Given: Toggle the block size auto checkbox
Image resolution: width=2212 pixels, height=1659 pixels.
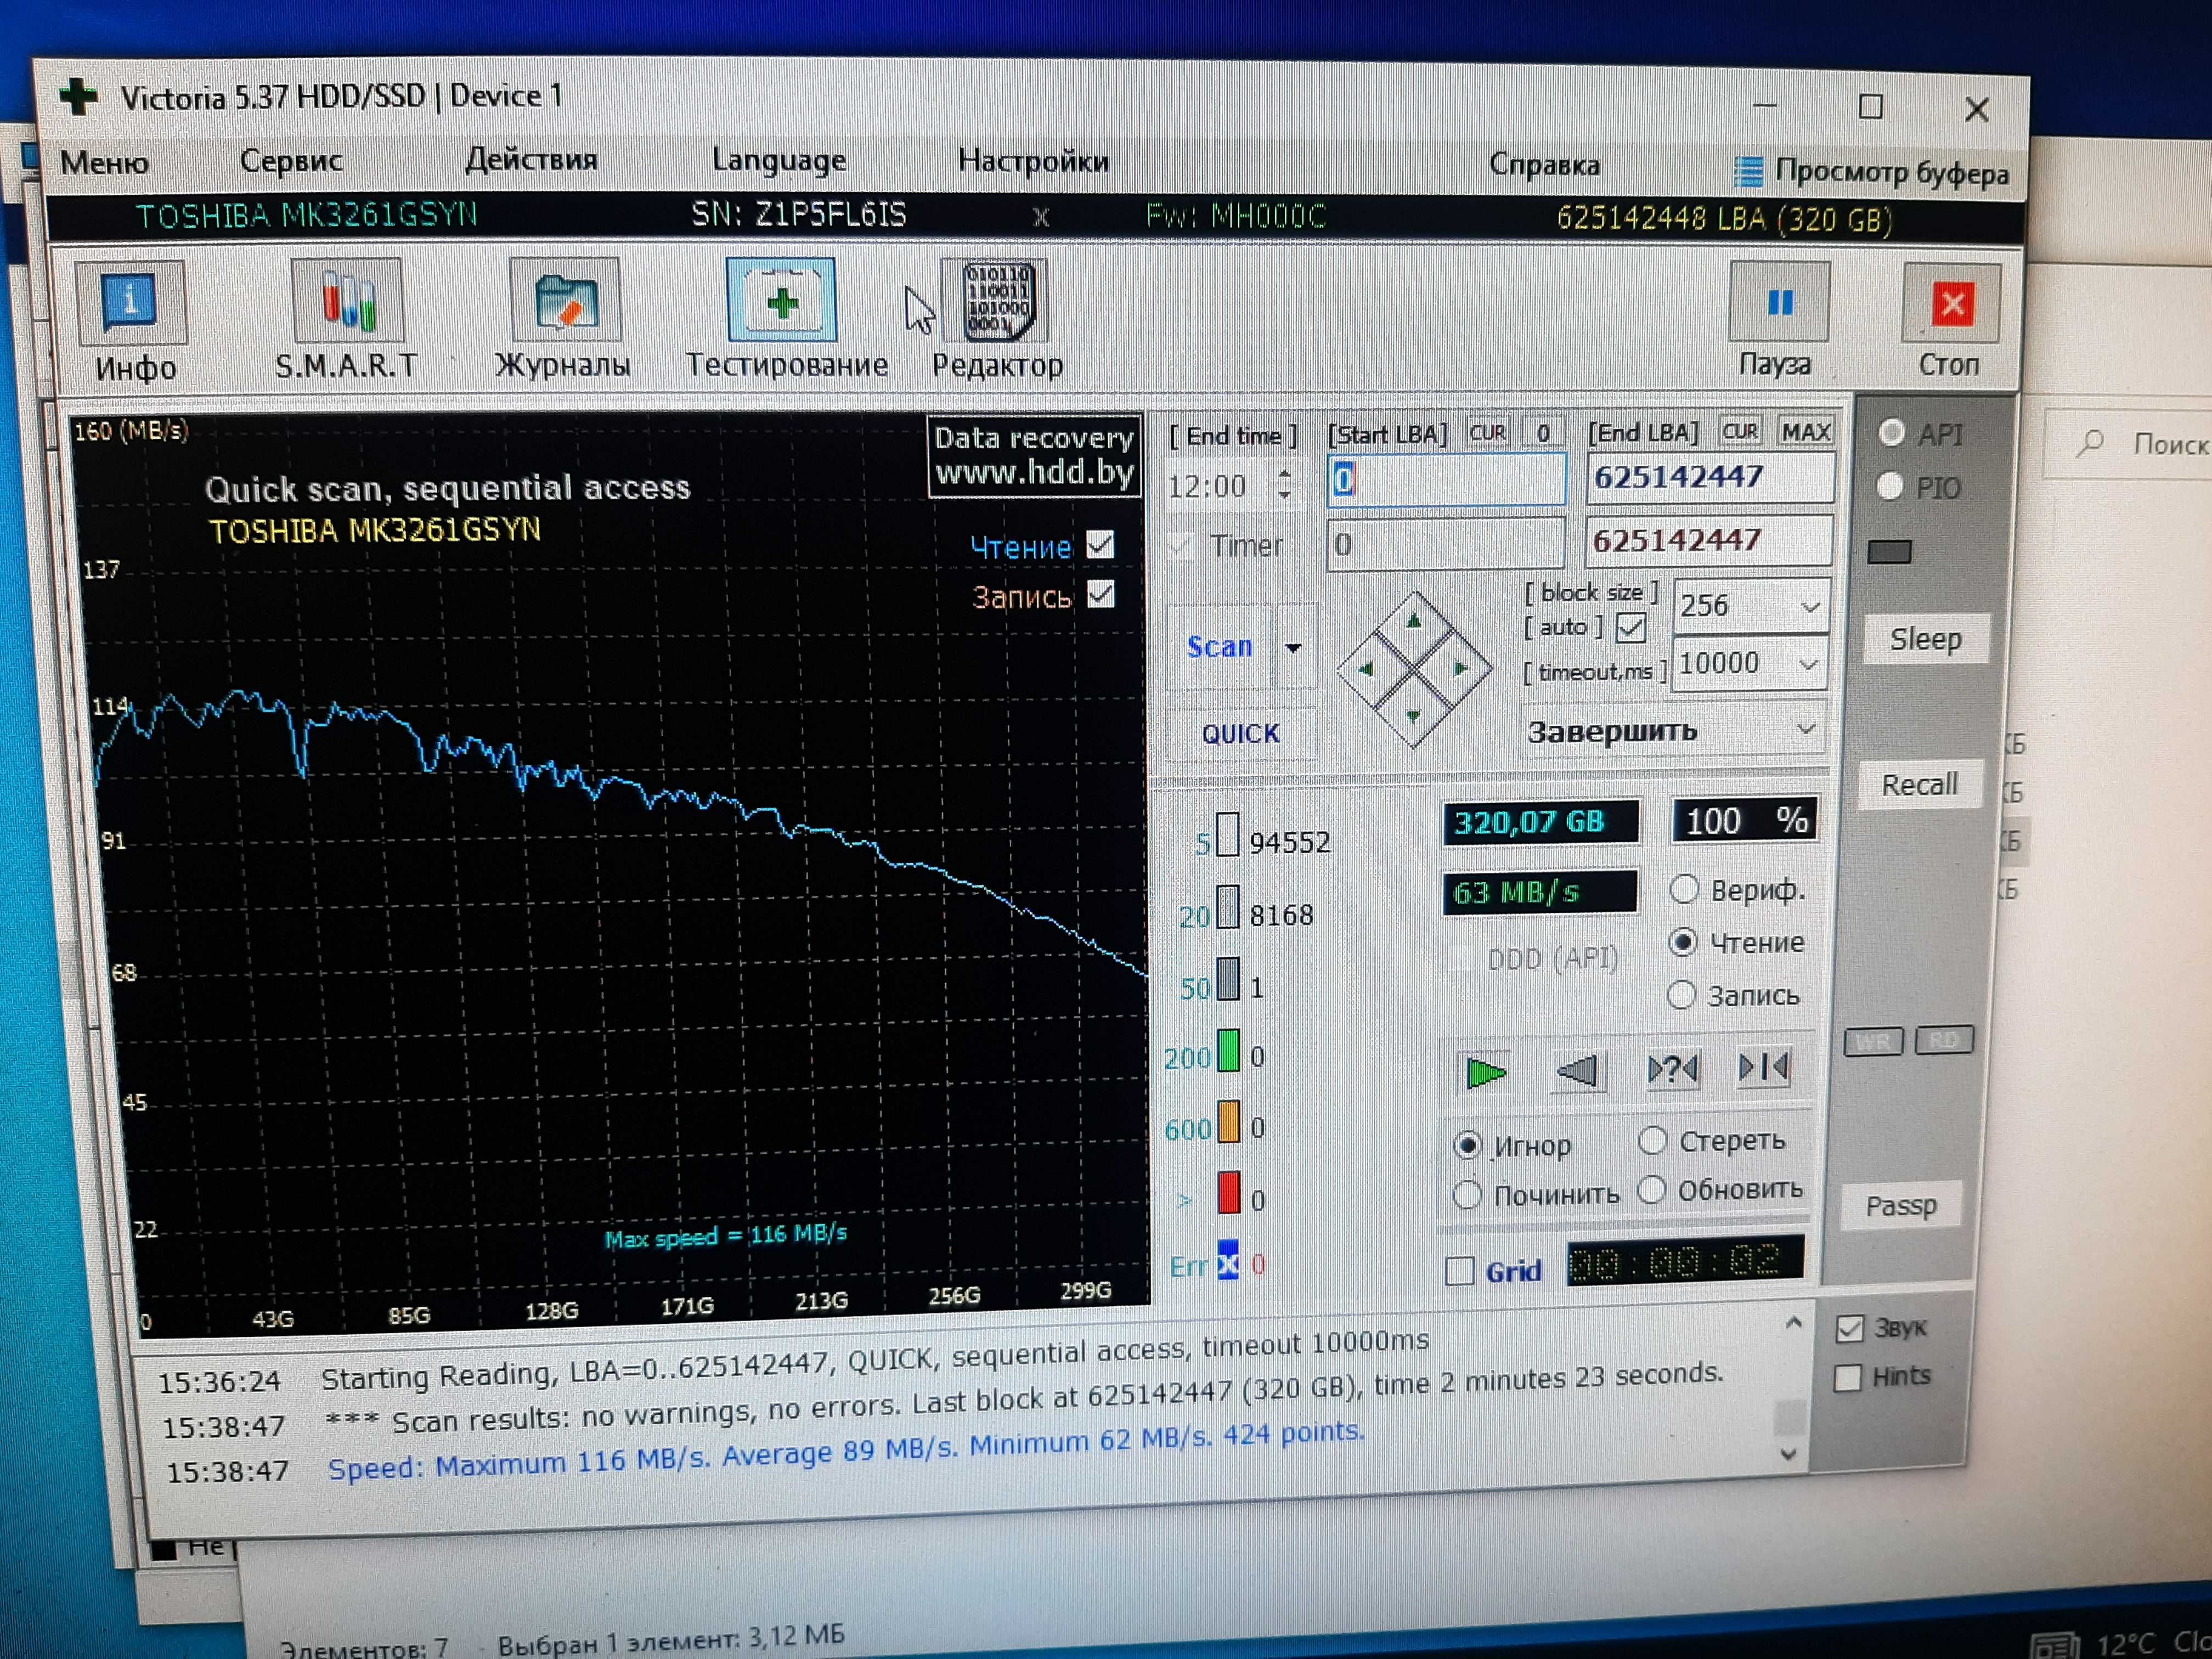Looking at the screenshot, I should tap(1630, 628).
